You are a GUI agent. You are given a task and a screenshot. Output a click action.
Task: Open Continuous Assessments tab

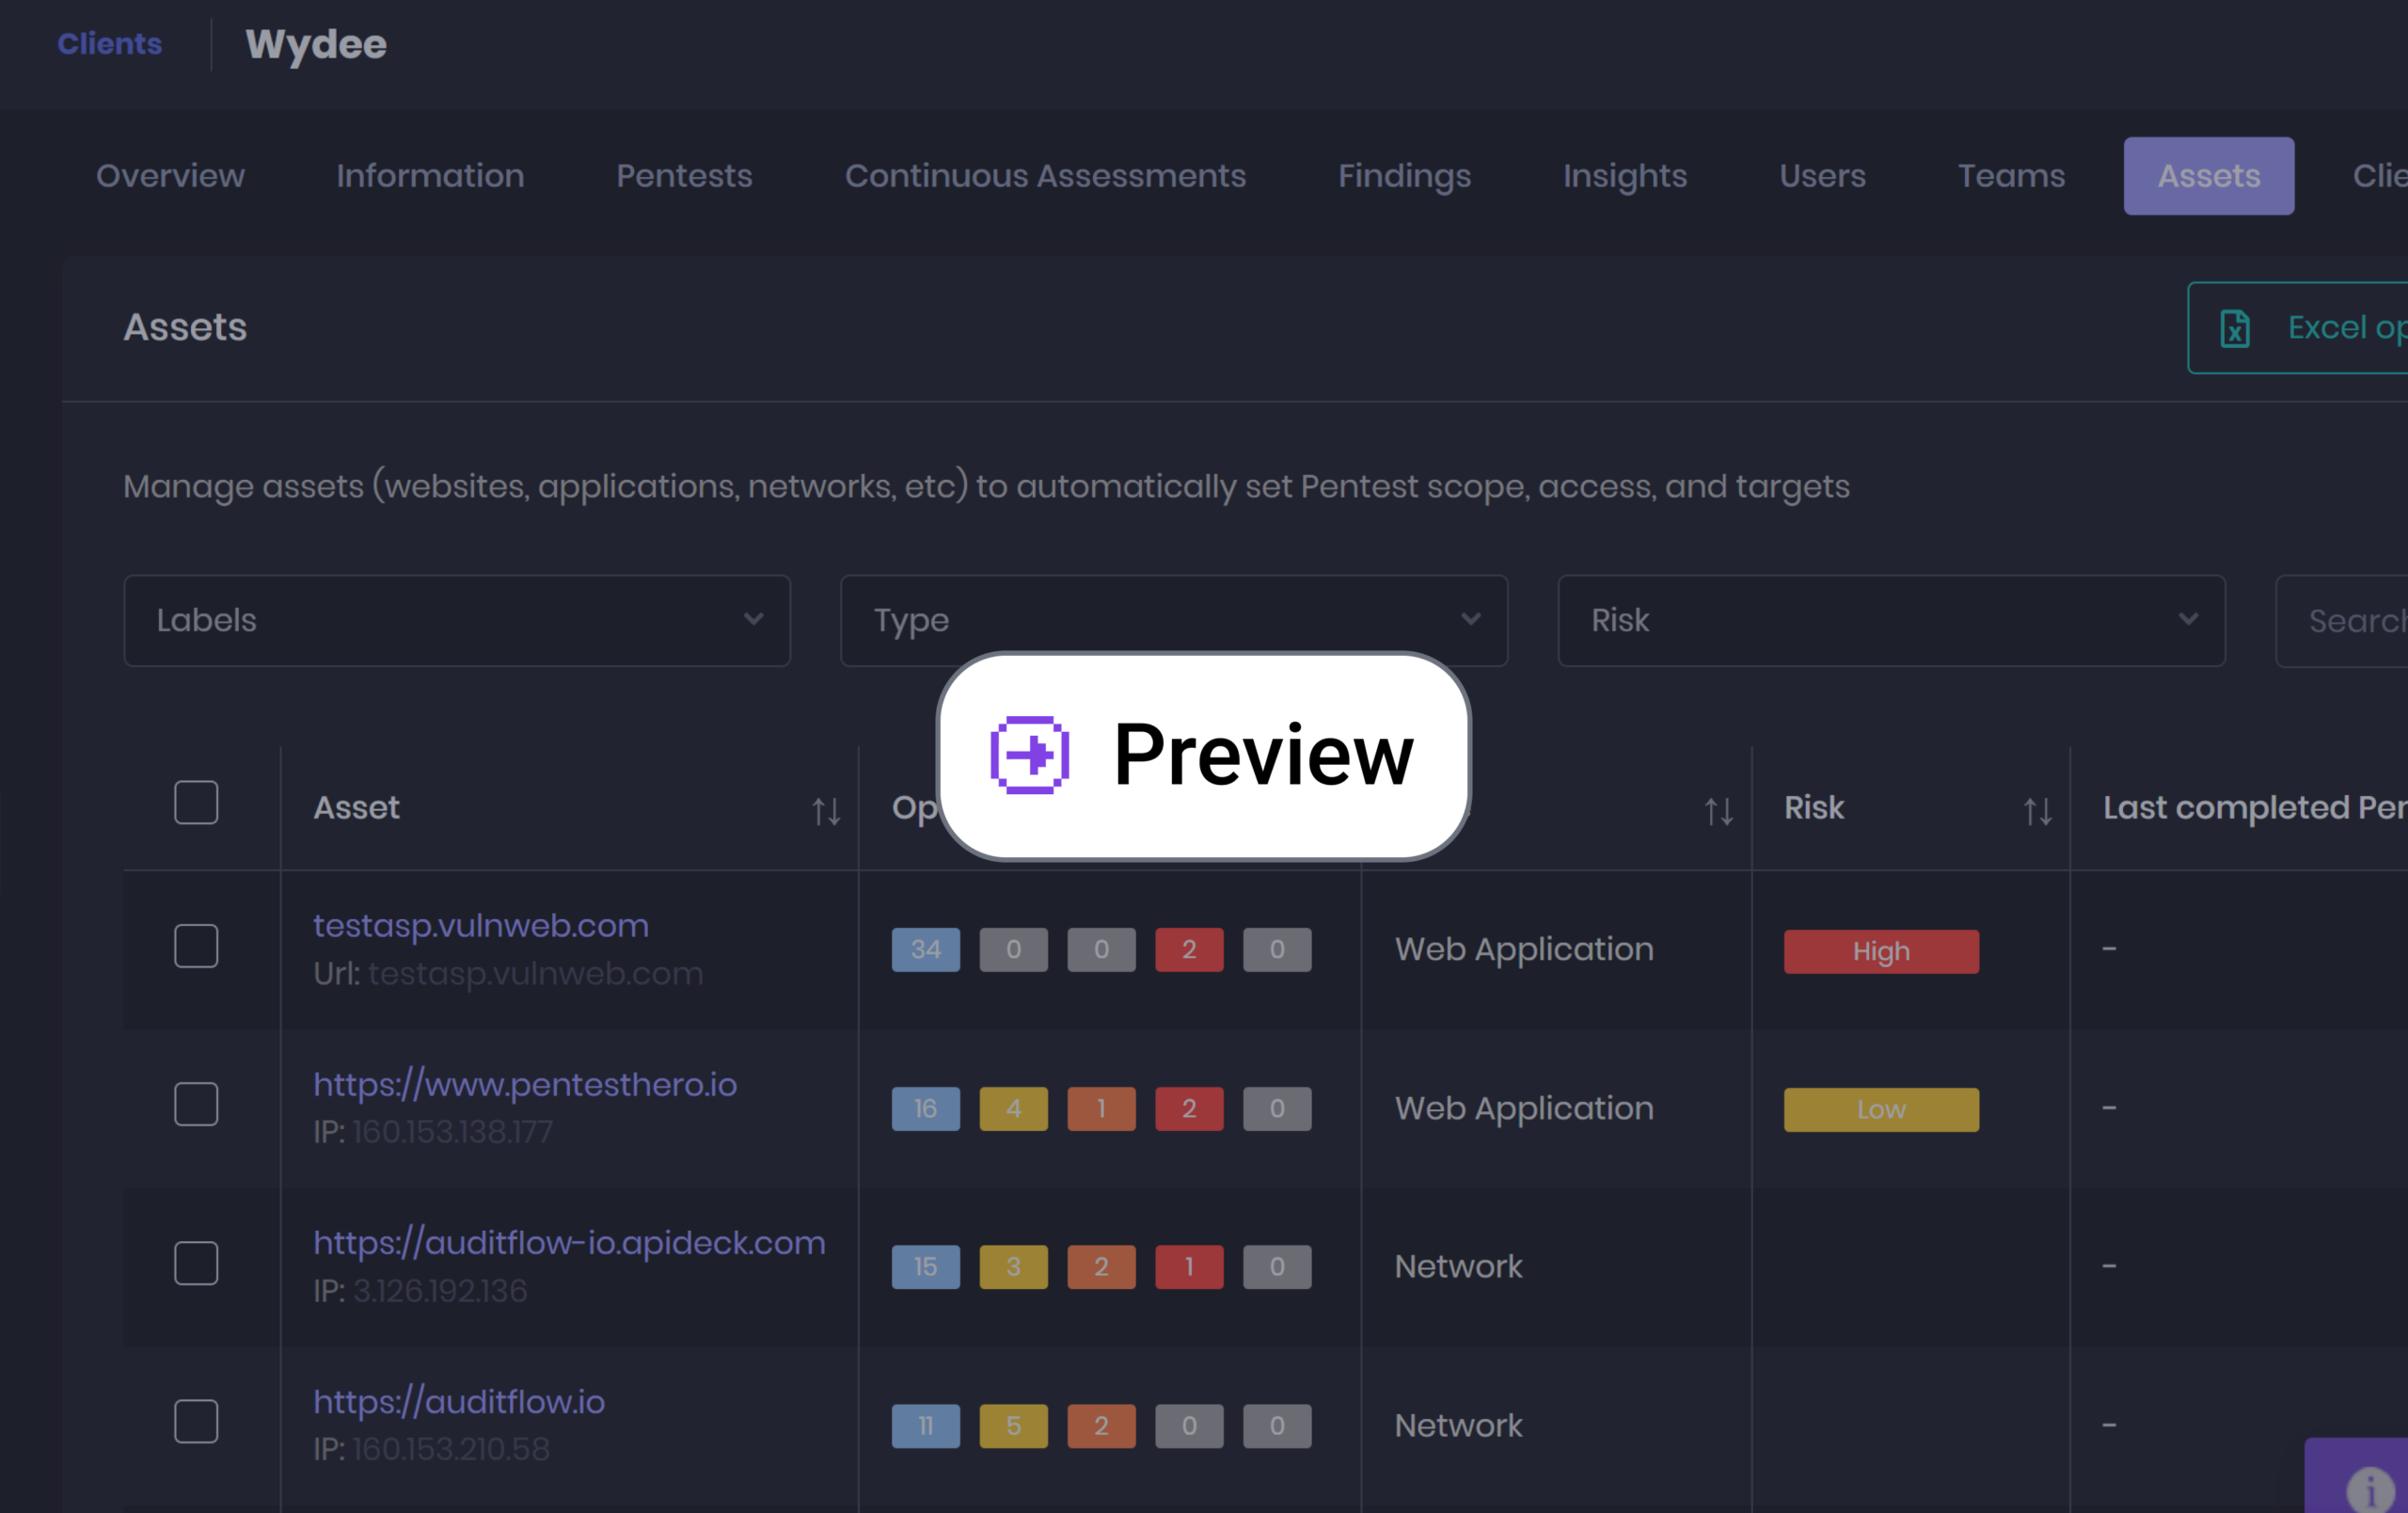click(x=1045, y=176)
